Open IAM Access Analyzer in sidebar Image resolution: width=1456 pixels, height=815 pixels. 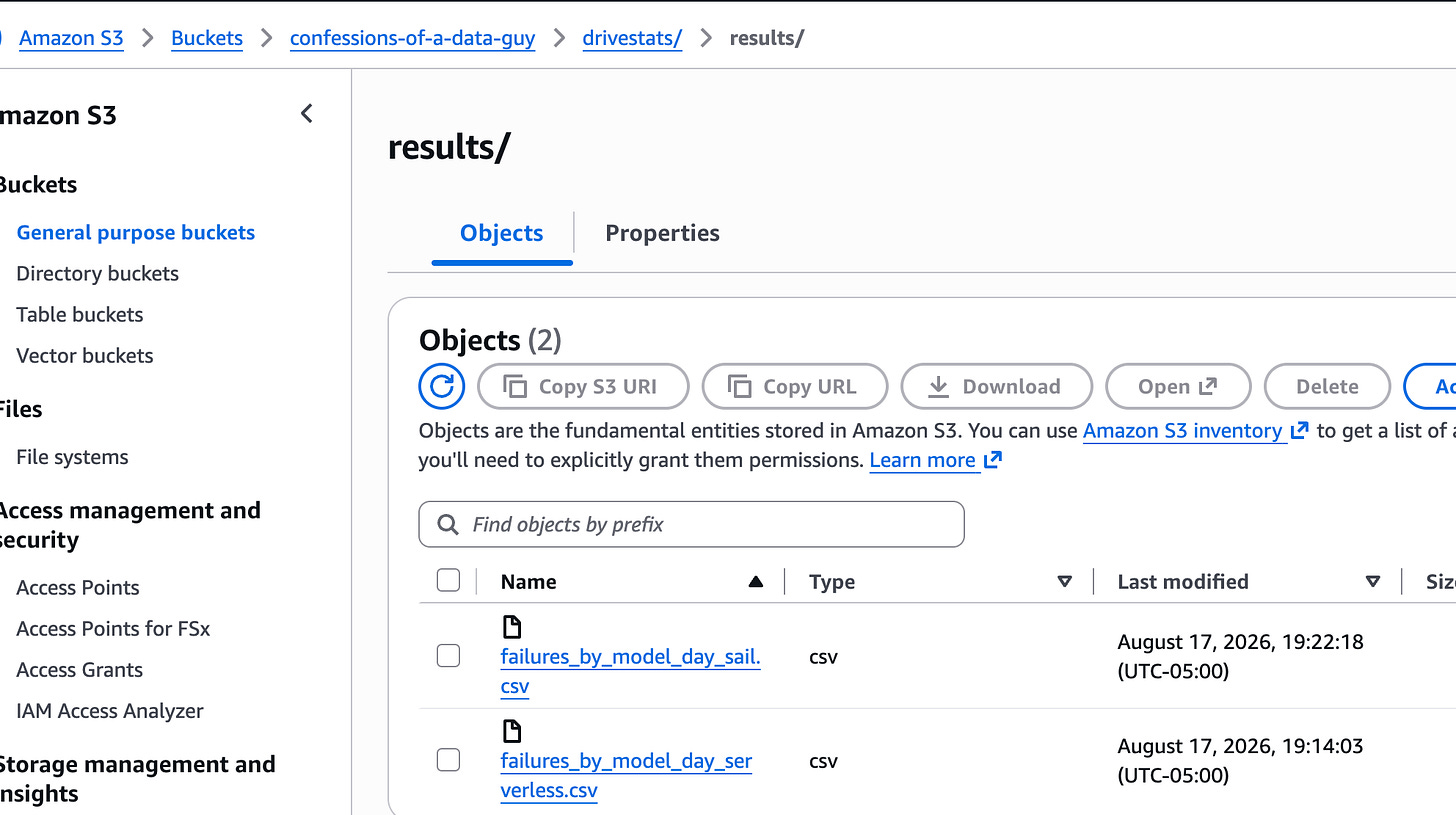coord(110,711)
